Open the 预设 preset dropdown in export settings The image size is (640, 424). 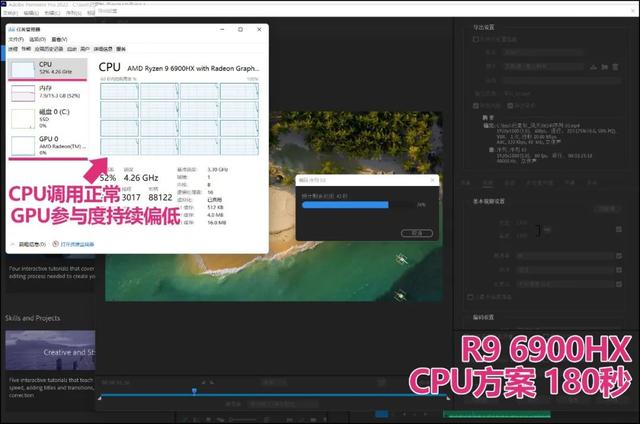tap(543, 67)
